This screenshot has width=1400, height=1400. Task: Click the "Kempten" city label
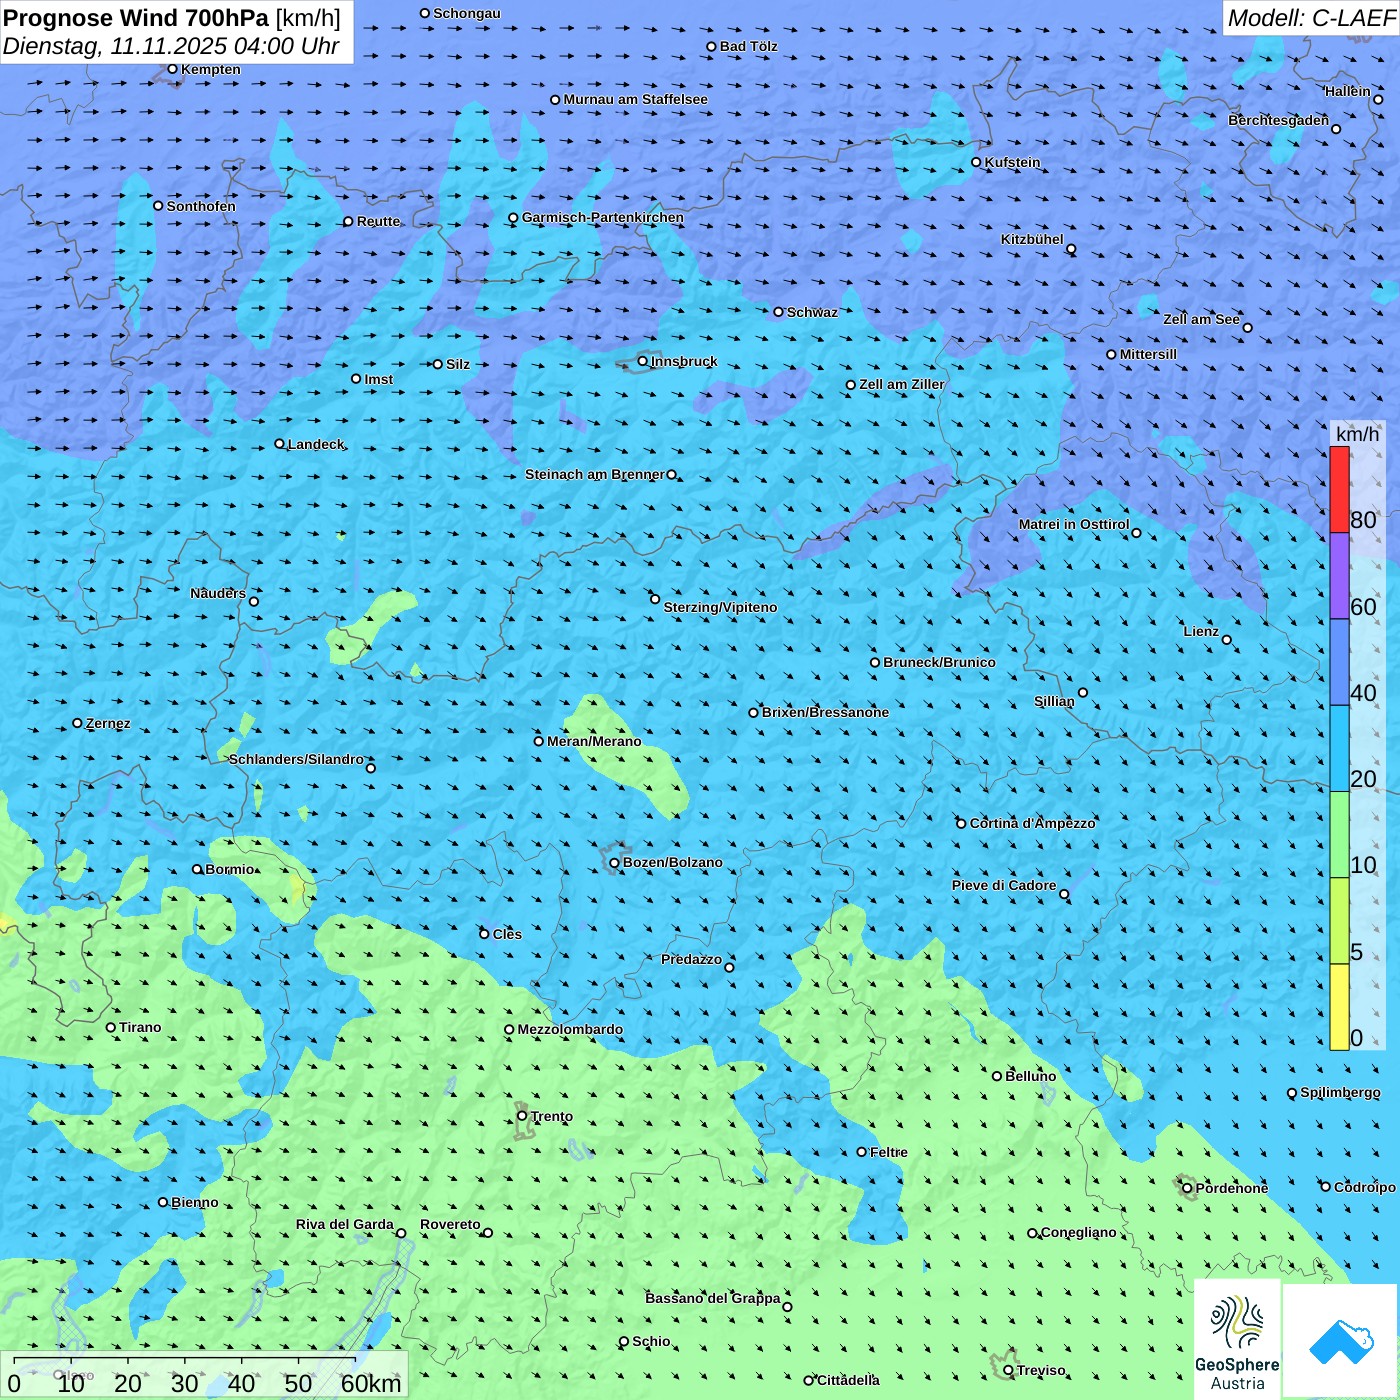(x=210, y=69)
